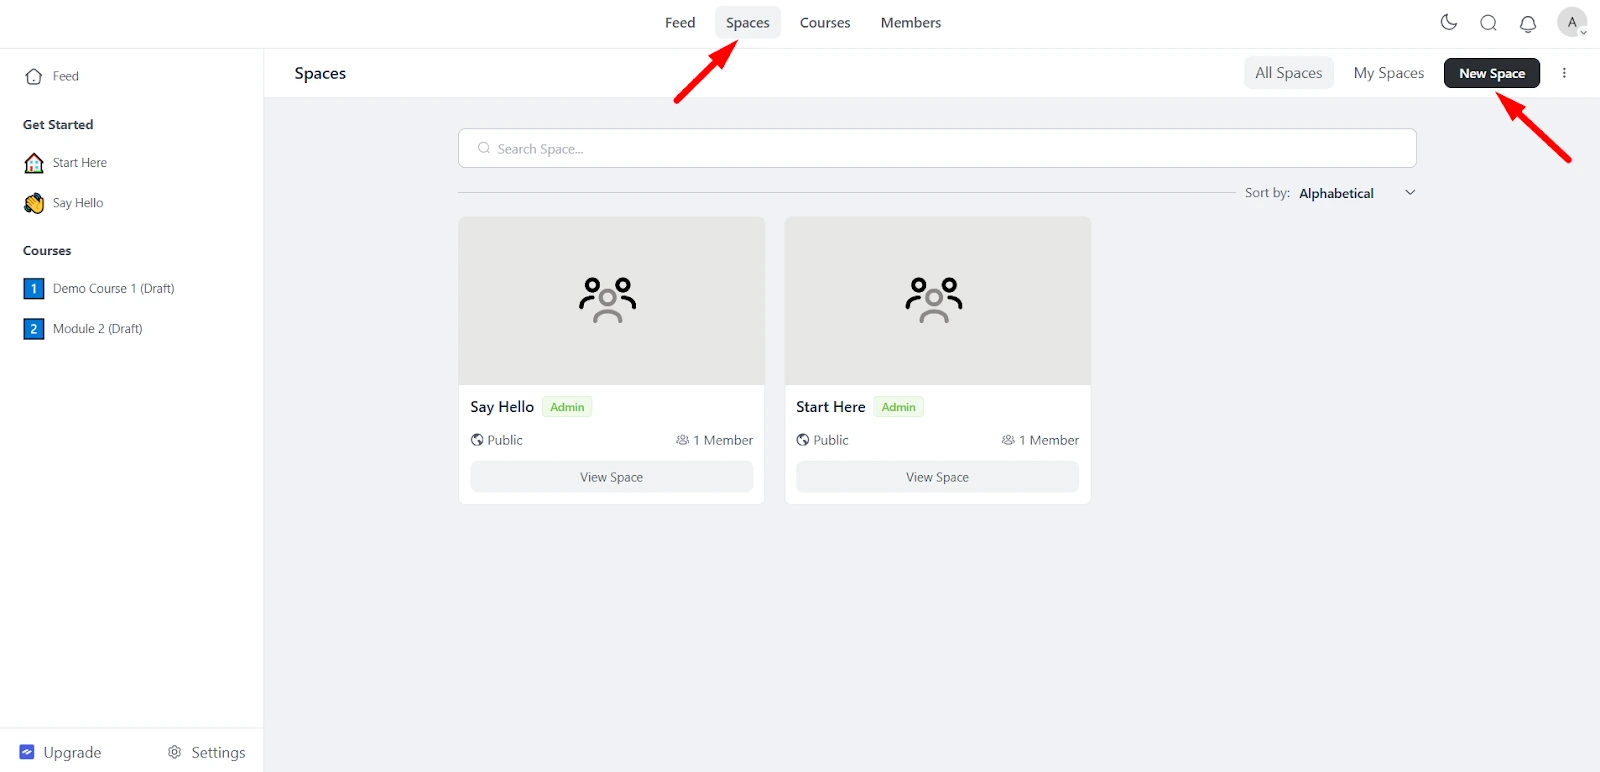Switch to the Courses top tab
Viewport: 1600px width, 772px height.
[825, 23]
